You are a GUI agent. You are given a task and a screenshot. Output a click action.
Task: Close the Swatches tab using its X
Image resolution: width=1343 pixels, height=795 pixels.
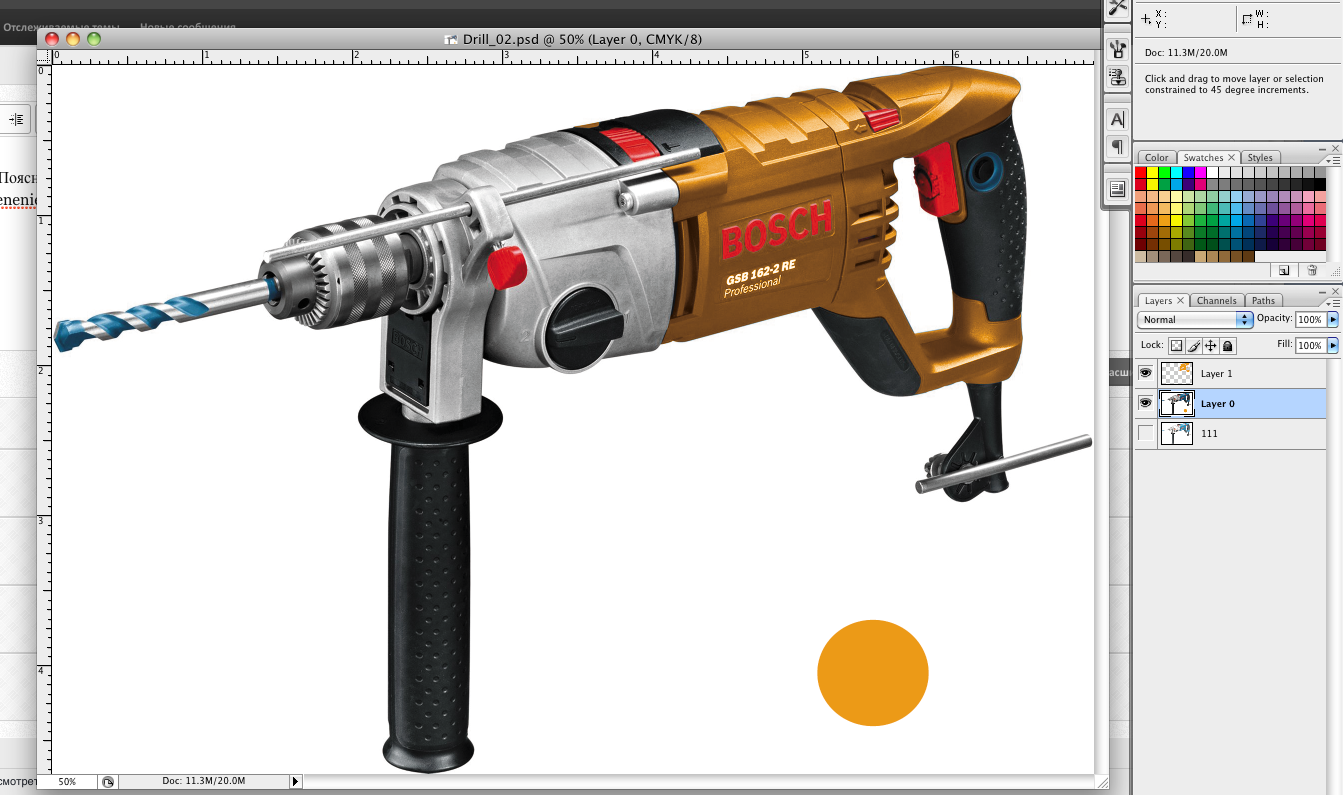pyautogui.click(x=1232, y=158)
